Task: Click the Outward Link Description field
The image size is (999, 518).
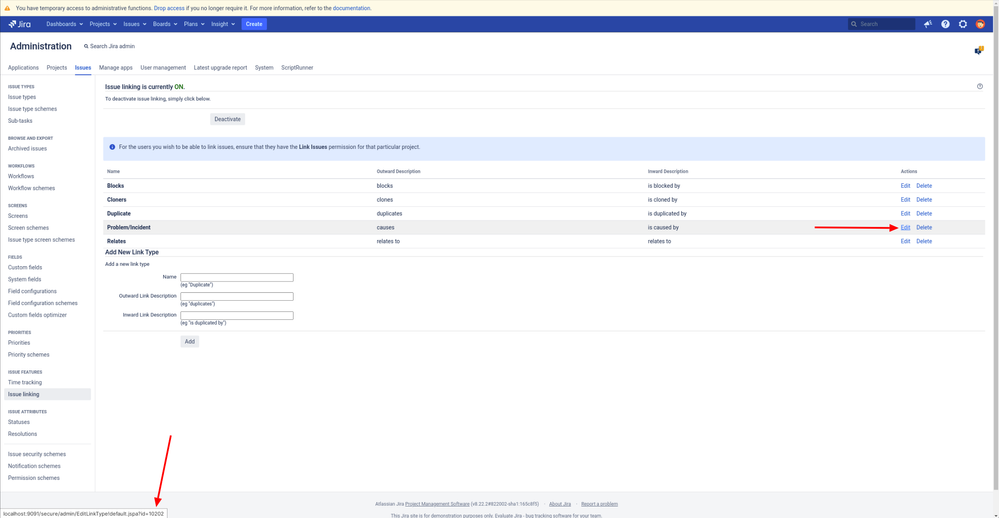Action: 237,296
